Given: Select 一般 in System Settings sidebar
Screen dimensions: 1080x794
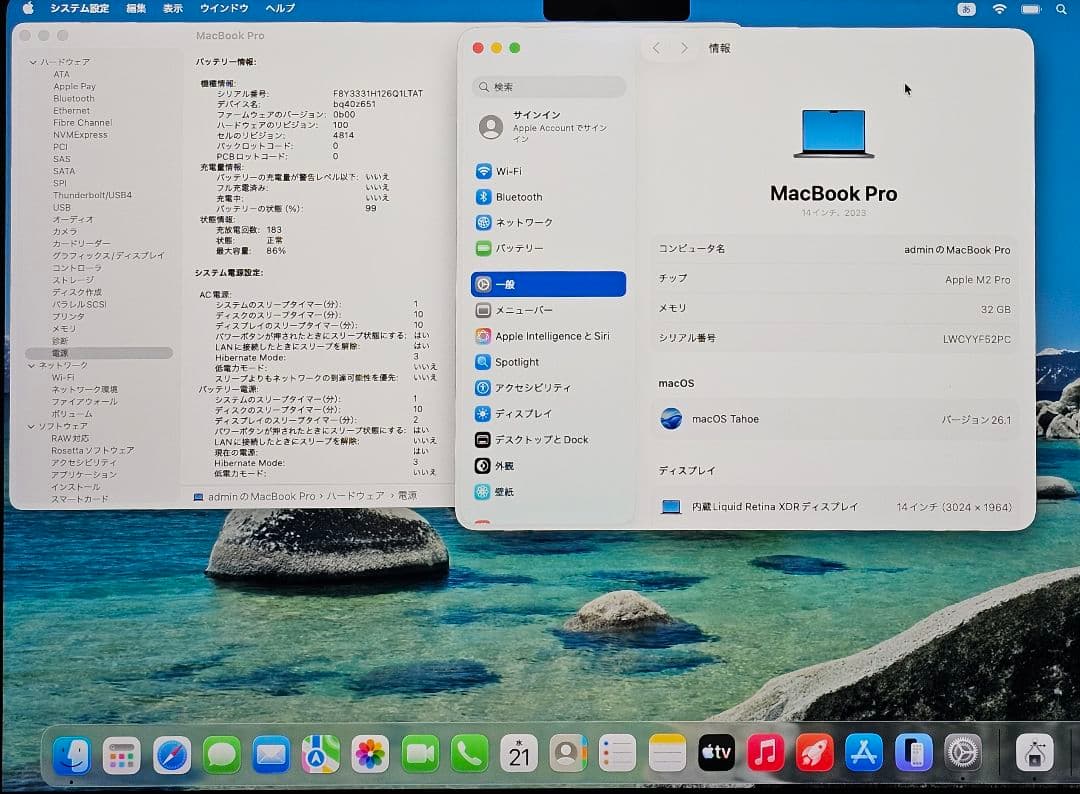Looking at the screenshot, I should [x=548, y=284].
